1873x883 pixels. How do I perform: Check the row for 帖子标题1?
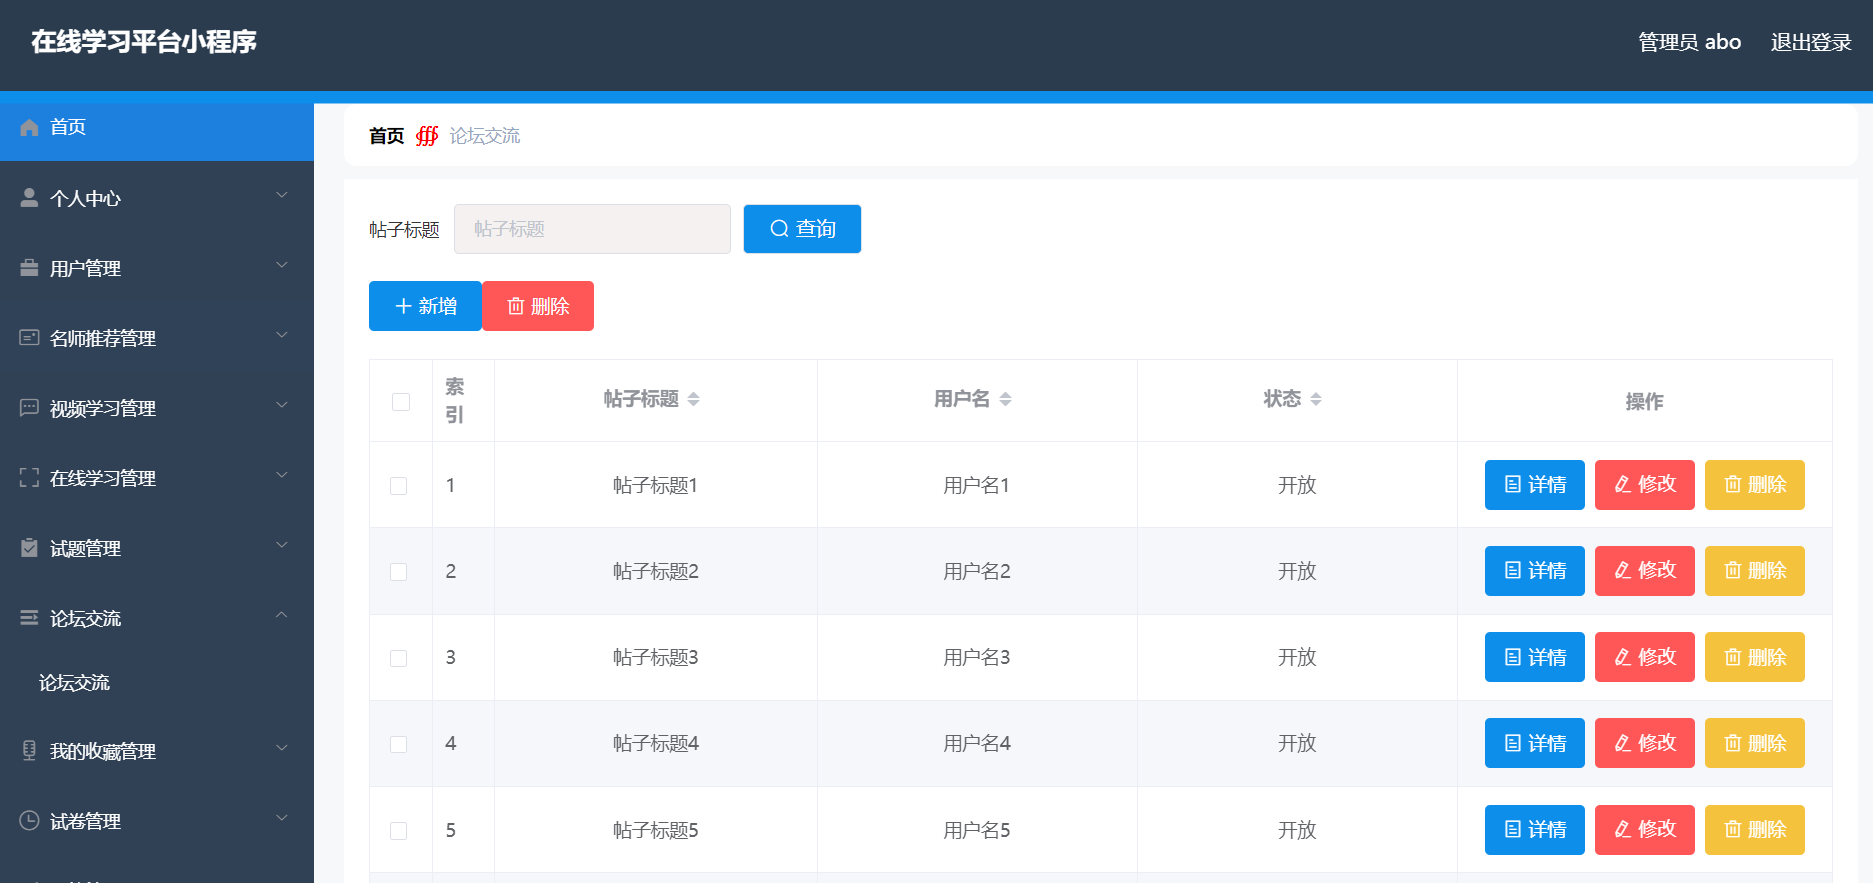click(x=399, y=486)
